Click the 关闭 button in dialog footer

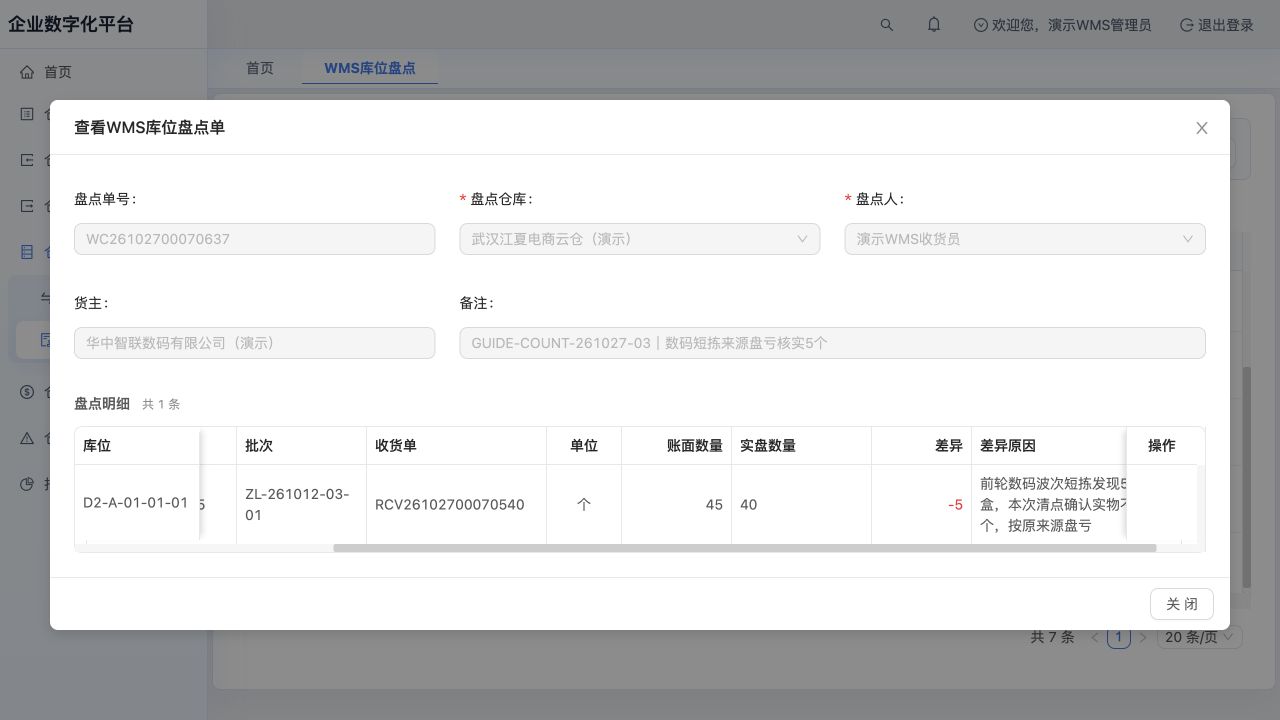coord(1182,604)
